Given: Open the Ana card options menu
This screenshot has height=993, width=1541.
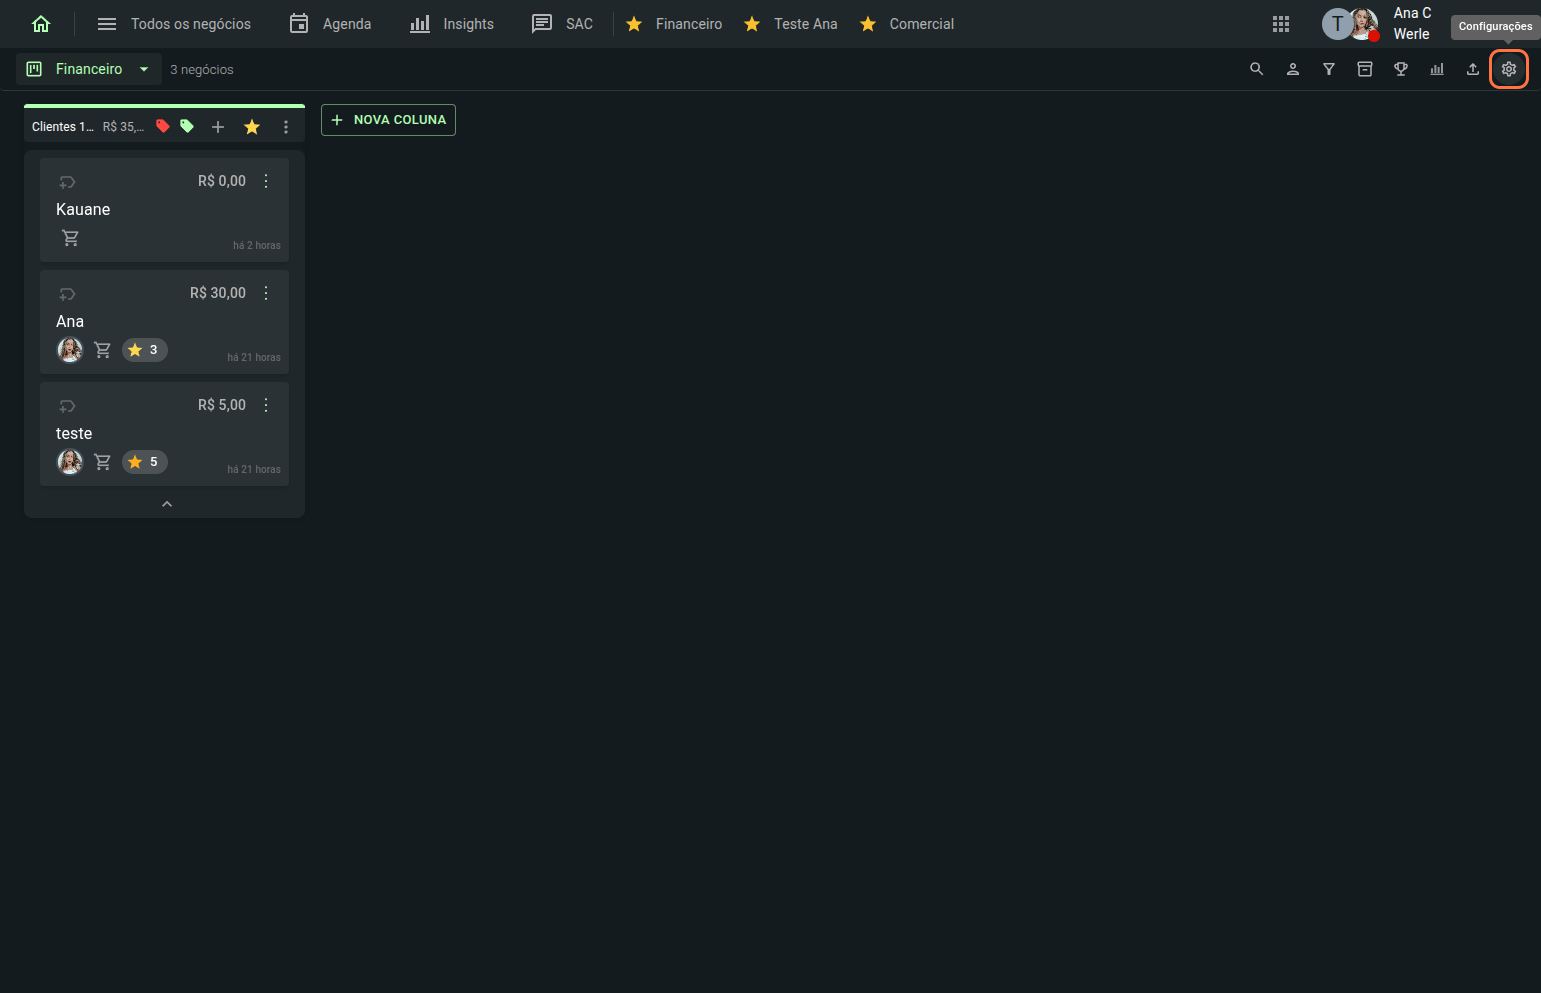Looking at the screenshot, I should pyautogui.click(x=266, y=293).
